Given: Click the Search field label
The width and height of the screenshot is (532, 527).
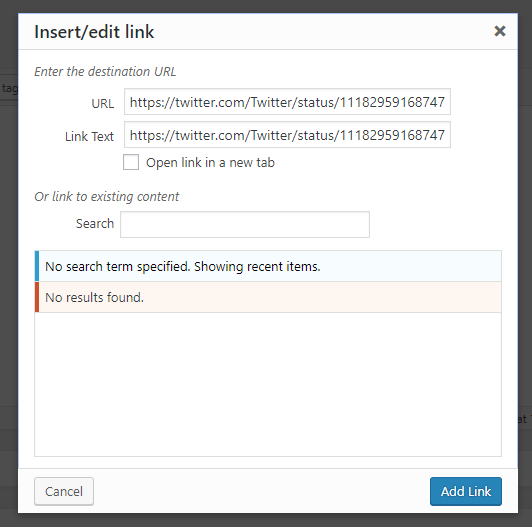Looking at the screenshot, I should (95, 224).
